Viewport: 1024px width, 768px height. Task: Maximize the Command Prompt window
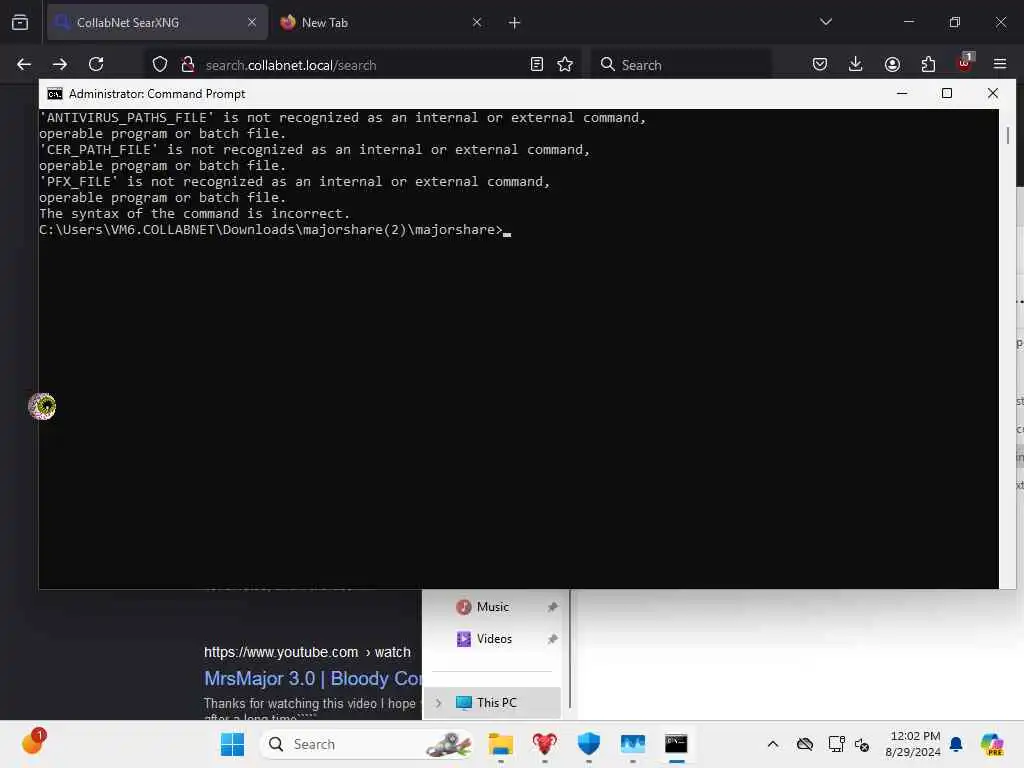pyautogui.click(x=947, y=93)
